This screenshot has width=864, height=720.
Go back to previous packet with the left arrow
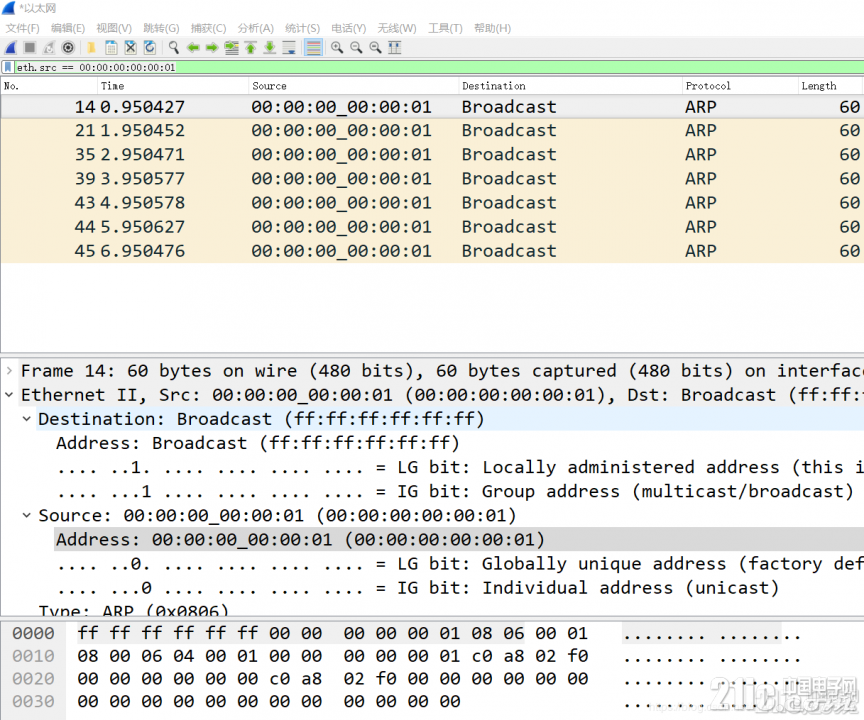coord(193,48)
